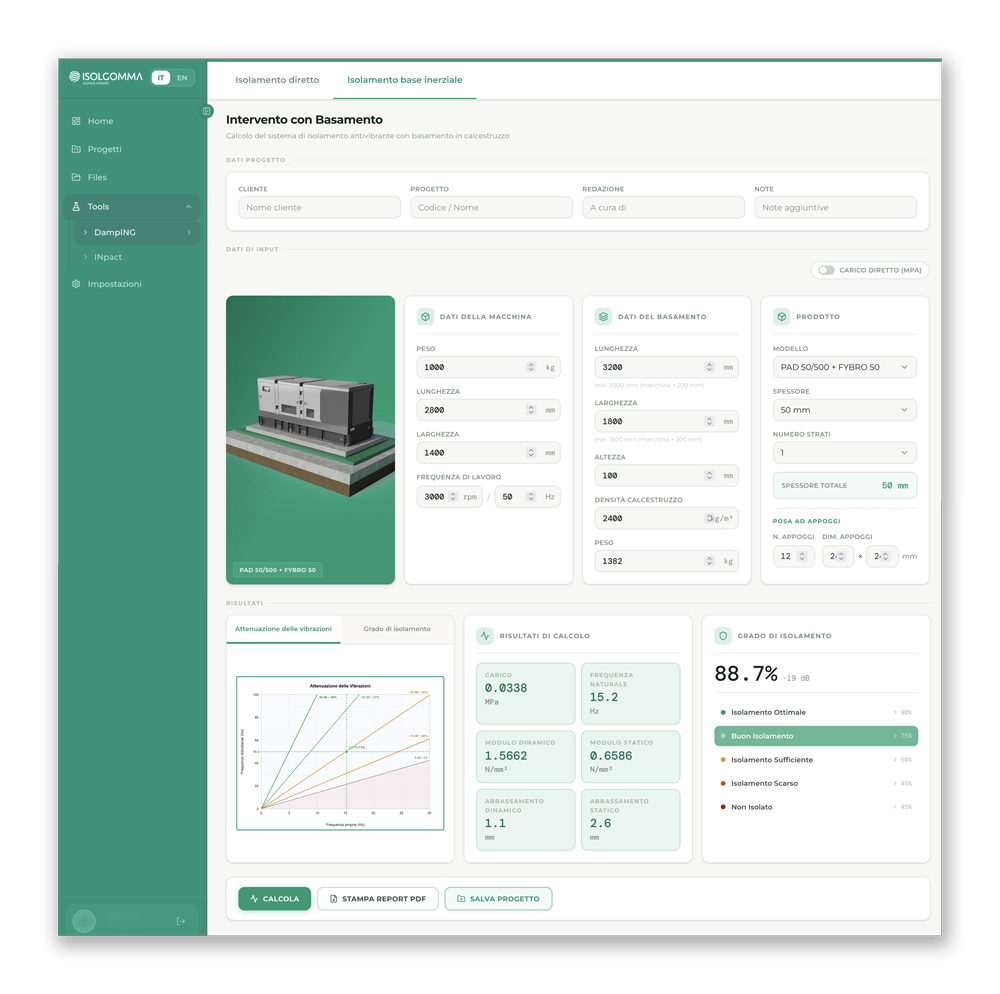Select the Buon Isolamento row

pyautogui.click(x=816, y=736)
